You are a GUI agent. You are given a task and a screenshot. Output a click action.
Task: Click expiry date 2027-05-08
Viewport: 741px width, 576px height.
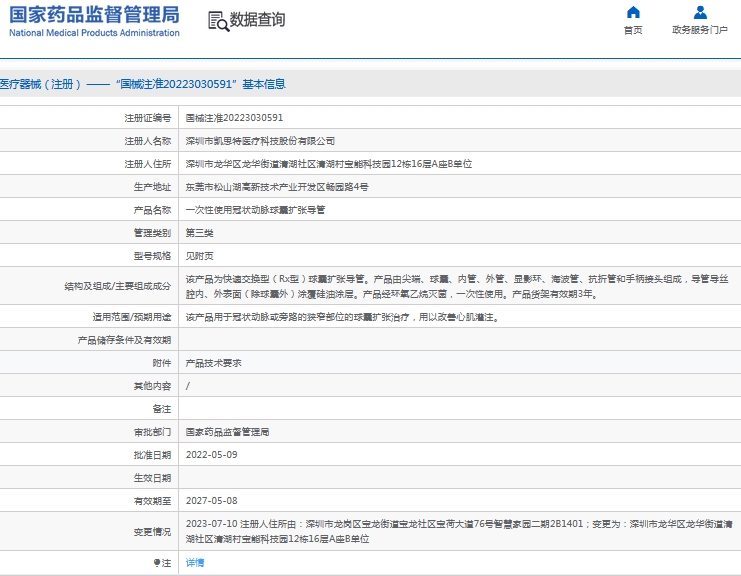[x=212, y=501]
